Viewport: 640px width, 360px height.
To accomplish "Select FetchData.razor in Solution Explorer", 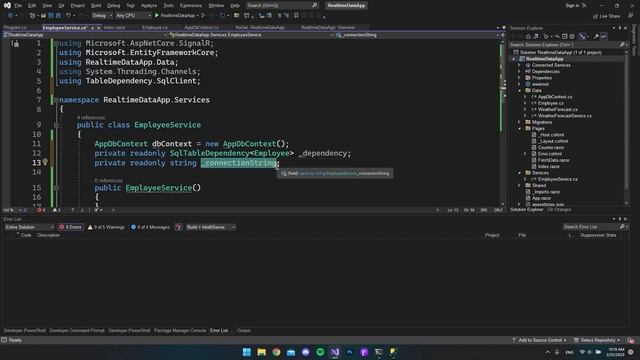I will coord(553,160).
